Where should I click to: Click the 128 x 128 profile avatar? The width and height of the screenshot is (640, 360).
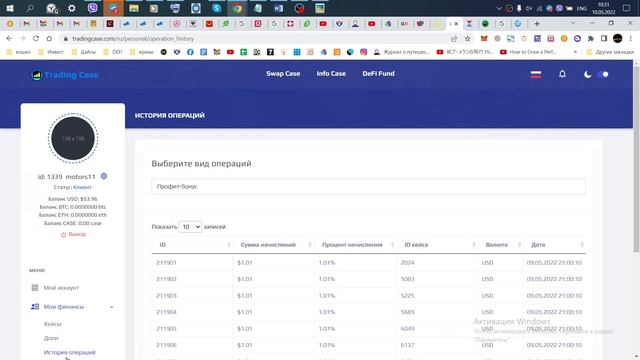pyautogui.click(x=73, y=138)
